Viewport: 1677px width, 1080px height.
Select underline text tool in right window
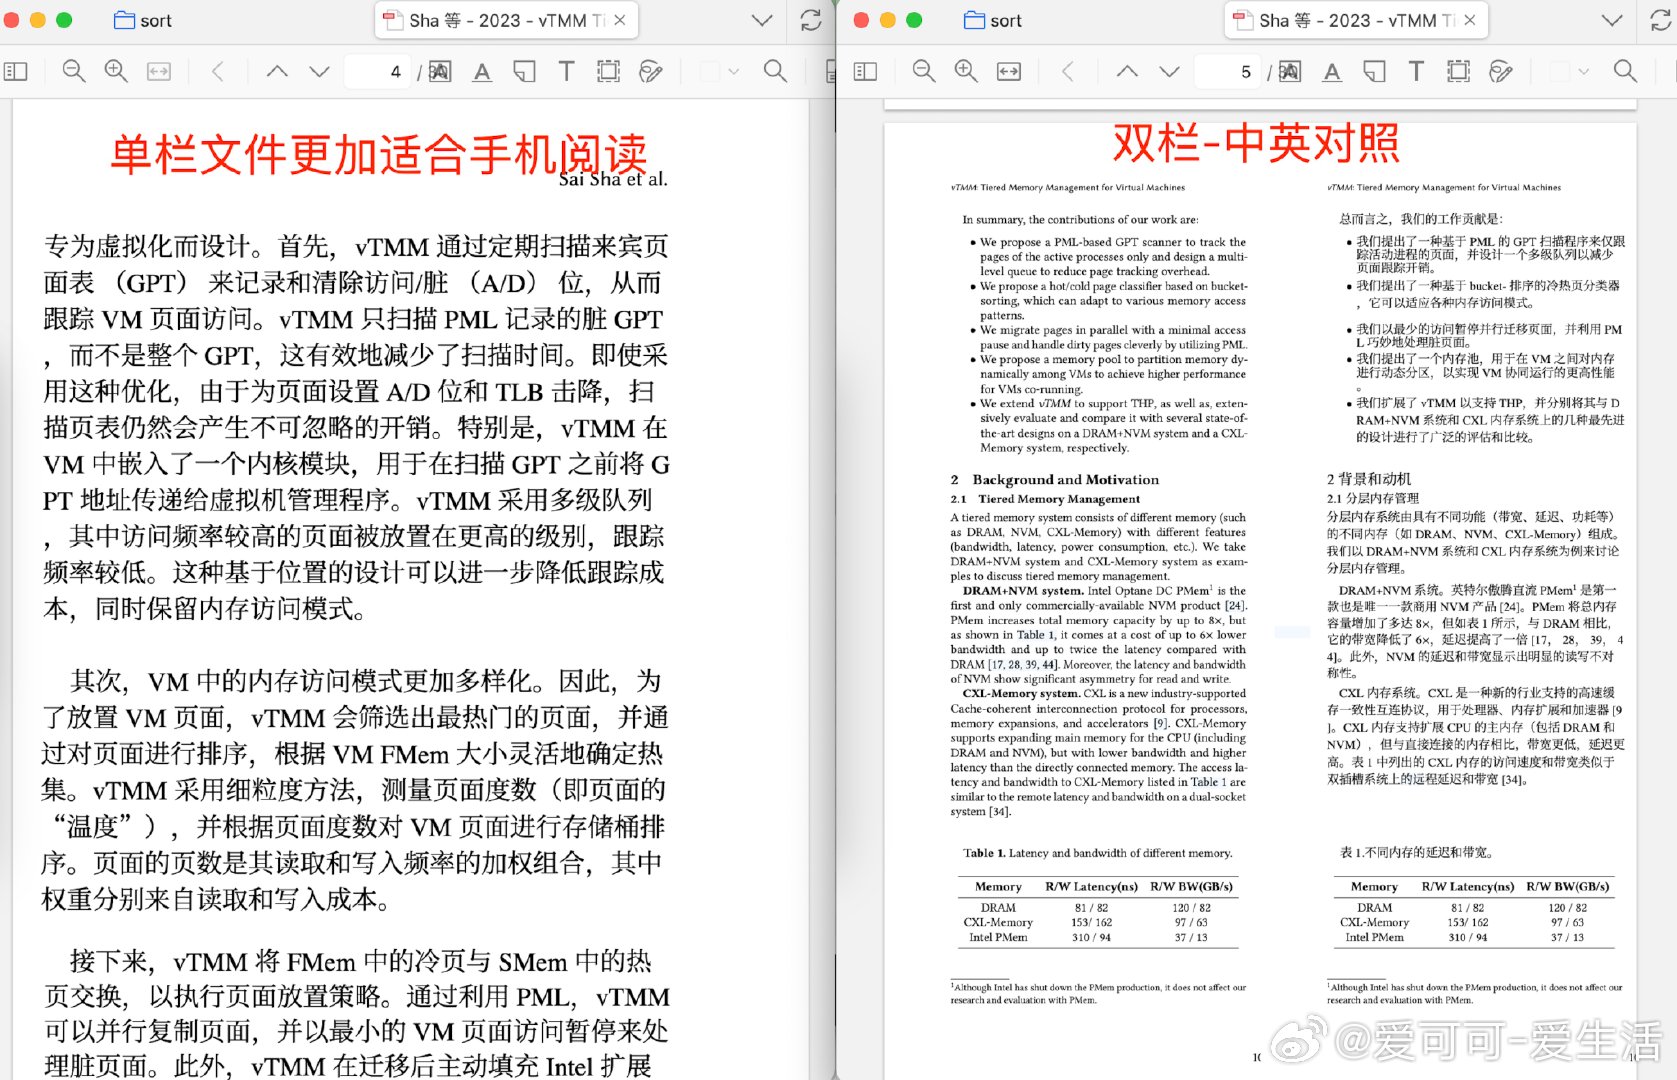pyautogui.click(x=1332, y=71)
